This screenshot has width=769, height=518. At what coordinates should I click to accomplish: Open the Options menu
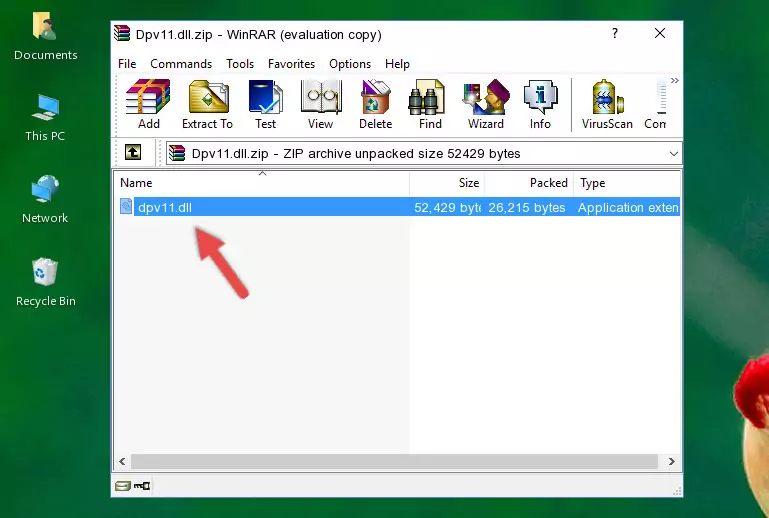(350, 64)
